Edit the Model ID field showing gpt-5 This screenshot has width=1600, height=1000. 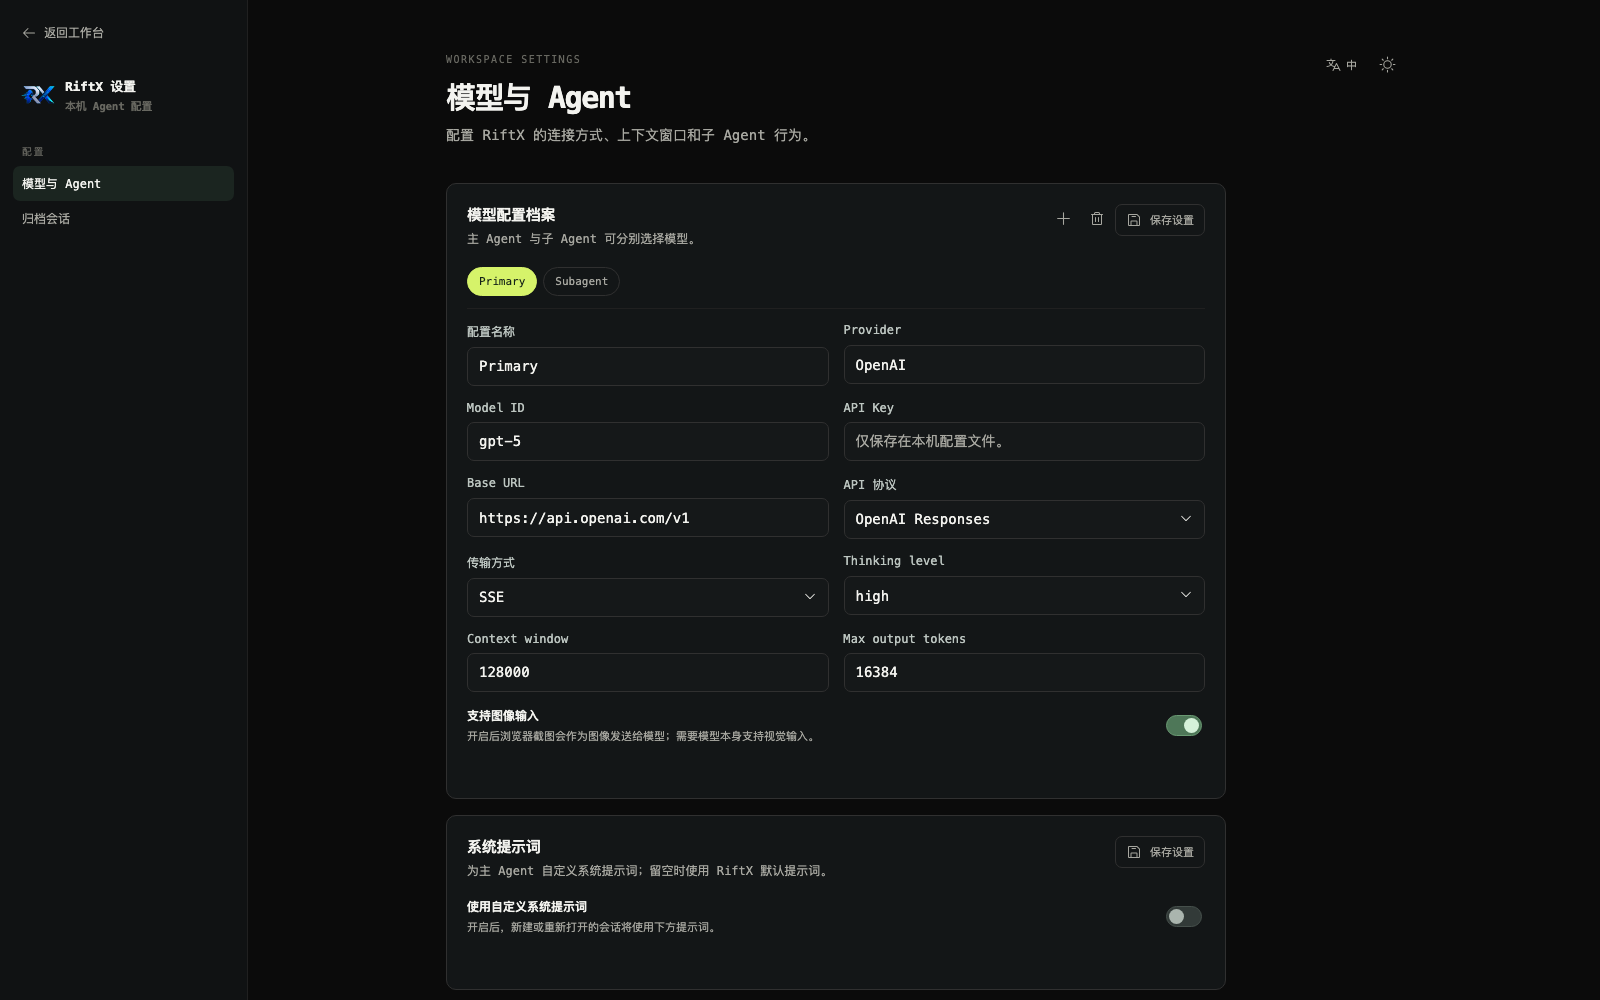click(x=647, y=441)
